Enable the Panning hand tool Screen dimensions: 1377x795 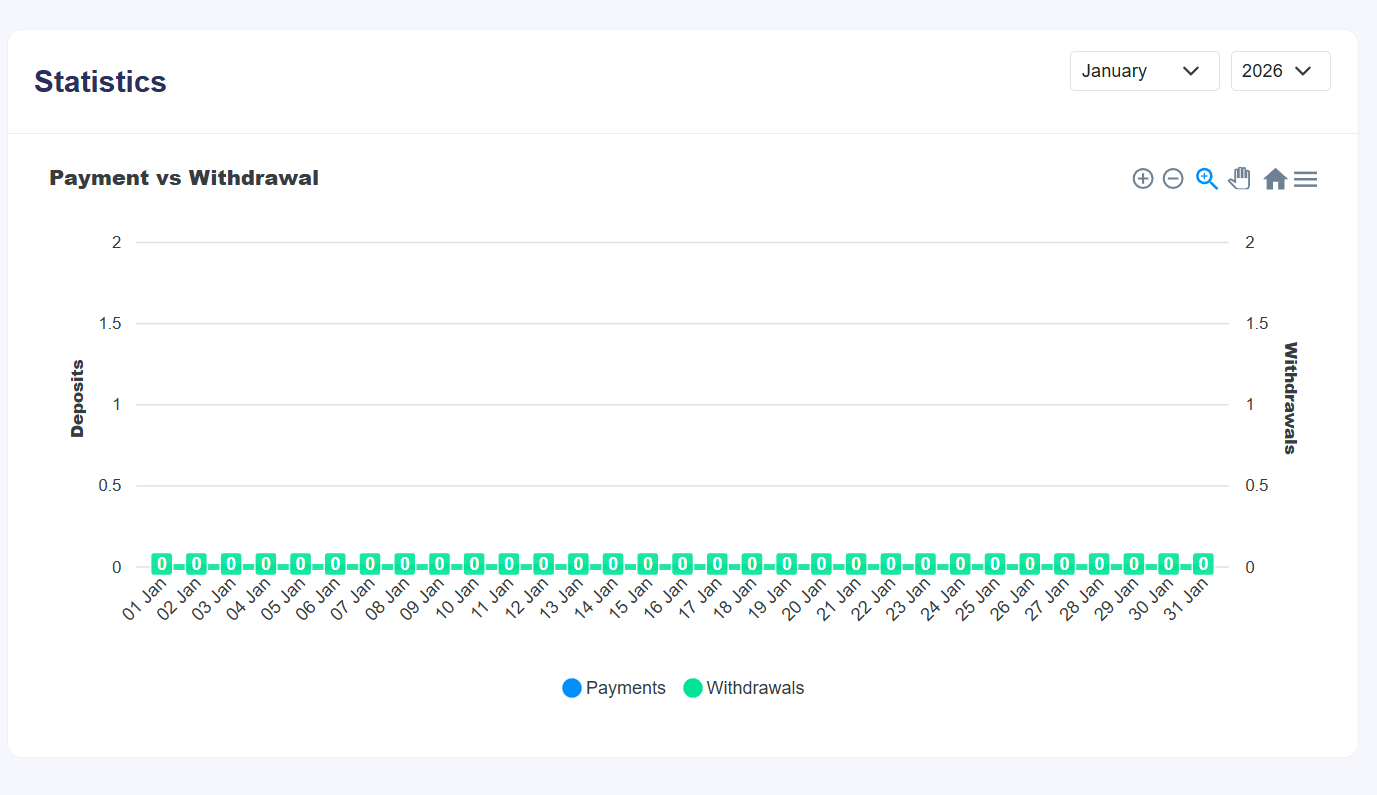point(1240,179)
